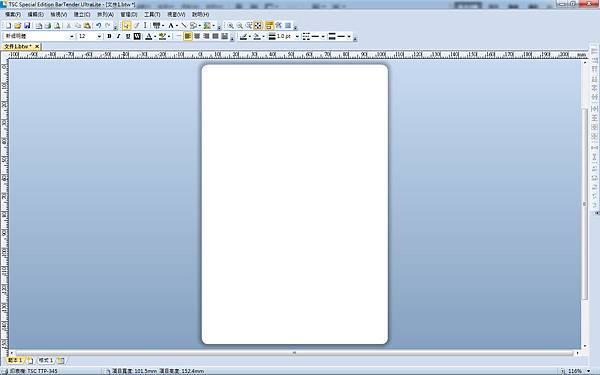Screen dimensions: 600x375
Task: Open the Create (C) menu
Action: coord(82,14)
